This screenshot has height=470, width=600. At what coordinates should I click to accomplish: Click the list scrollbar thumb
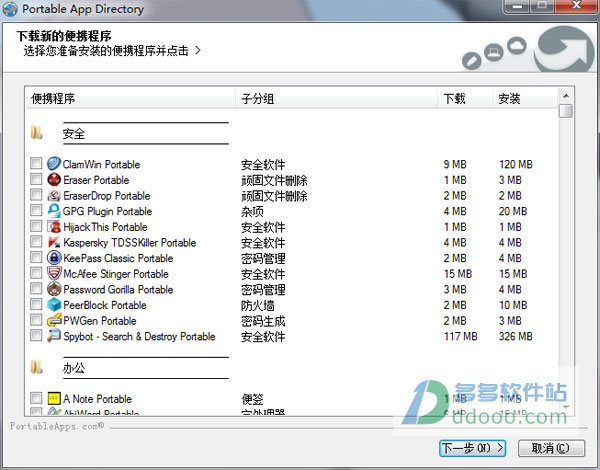tap(566, 111)
